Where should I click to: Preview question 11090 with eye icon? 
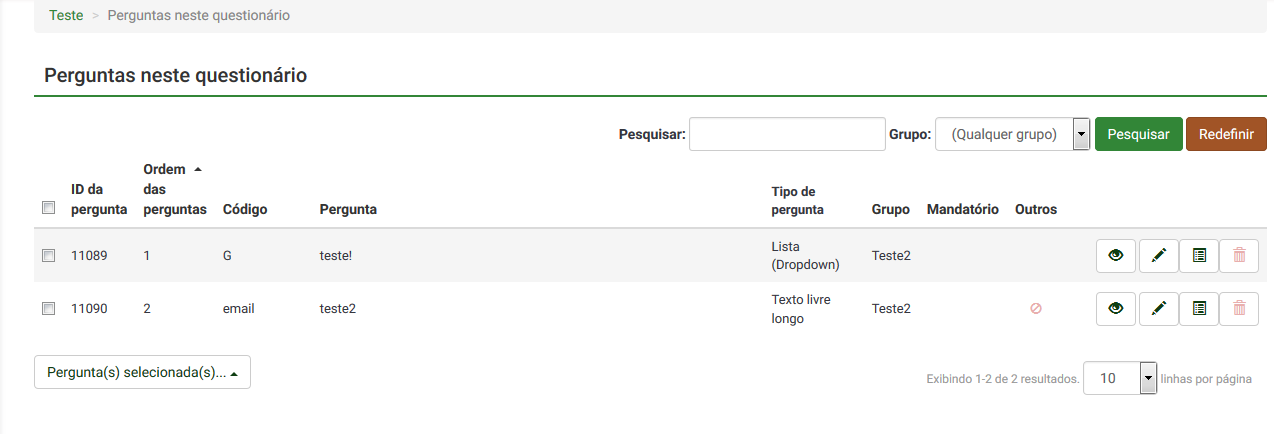pyautogui.click(x=1116, y=309)
